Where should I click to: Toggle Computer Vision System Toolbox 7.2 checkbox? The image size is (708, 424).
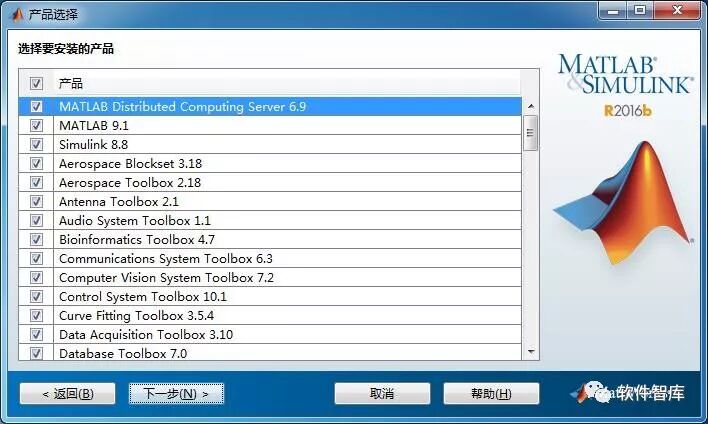coord(36,277)
